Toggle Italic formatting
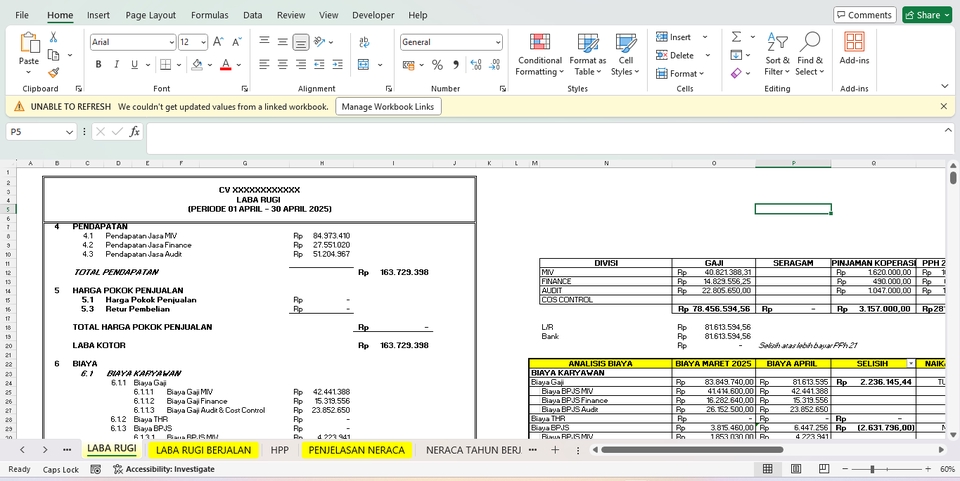The image size is (960, 481). [x=116, y=64]
